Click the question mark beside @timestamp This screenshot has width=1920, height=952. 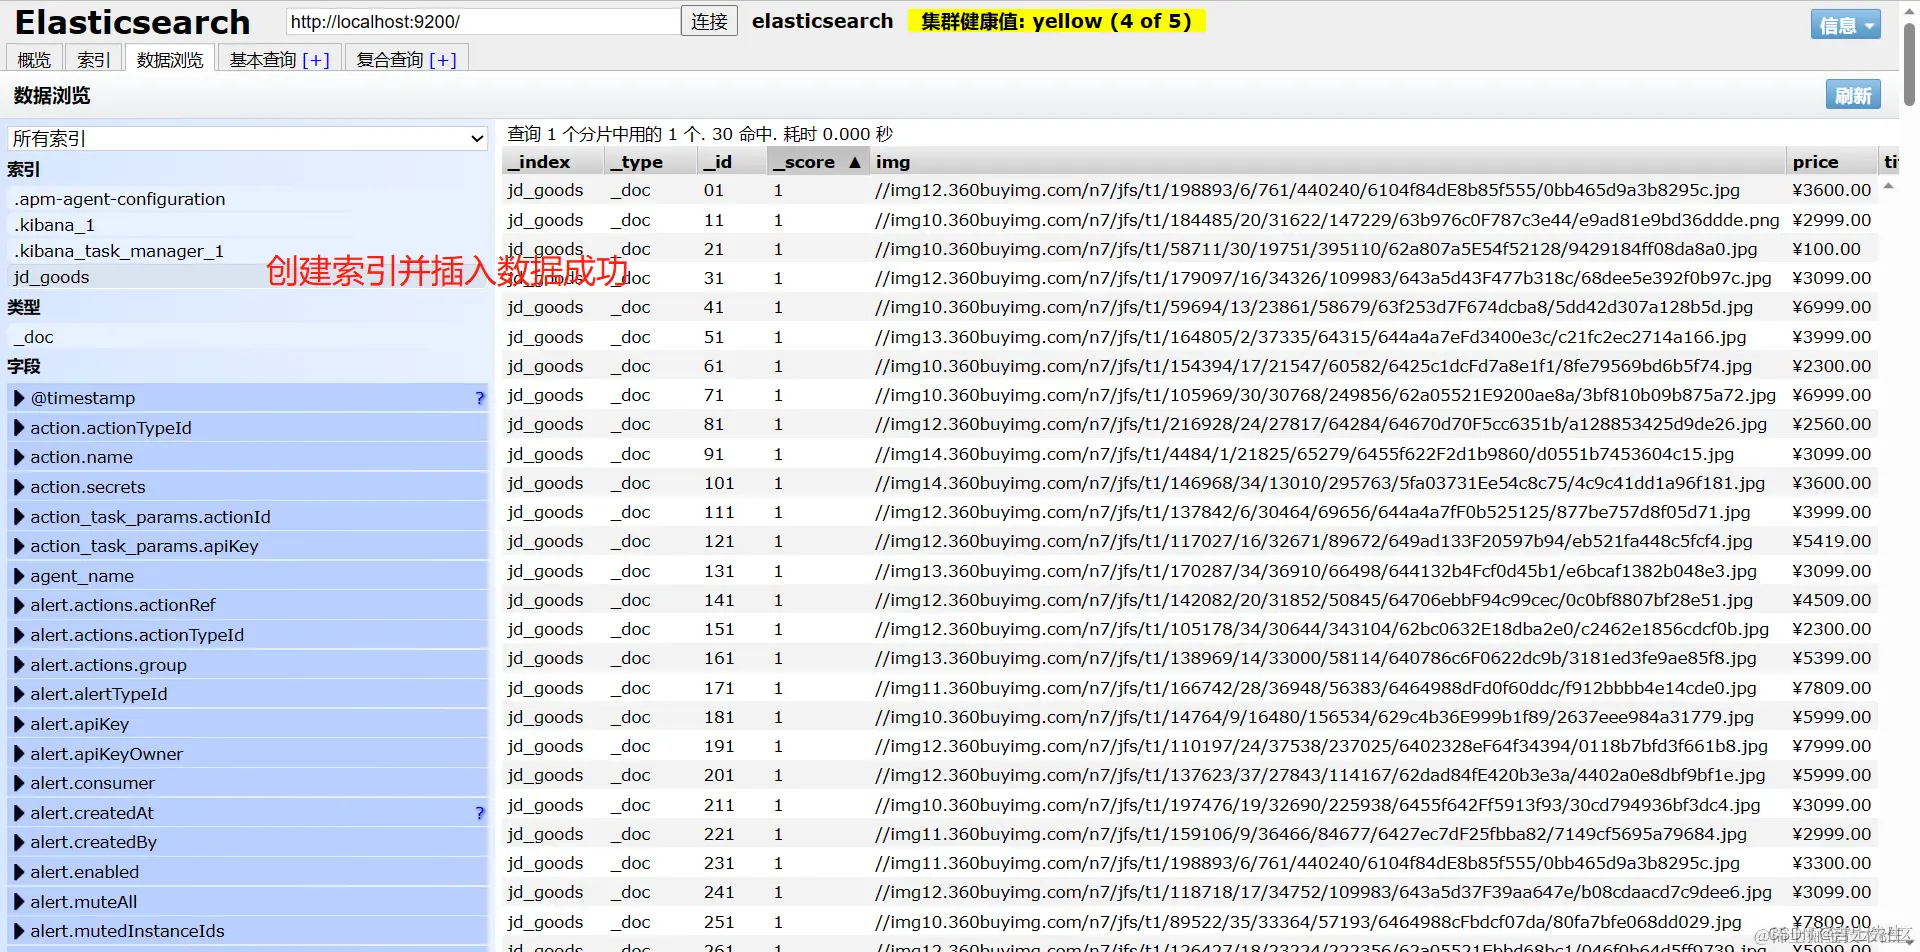(480, 398)
